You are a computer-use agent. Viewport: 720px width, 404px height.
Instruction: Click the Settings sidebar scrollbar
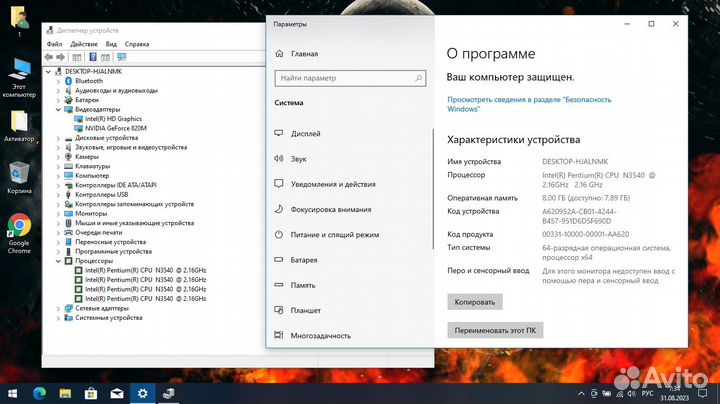click(x=433, y=189)
